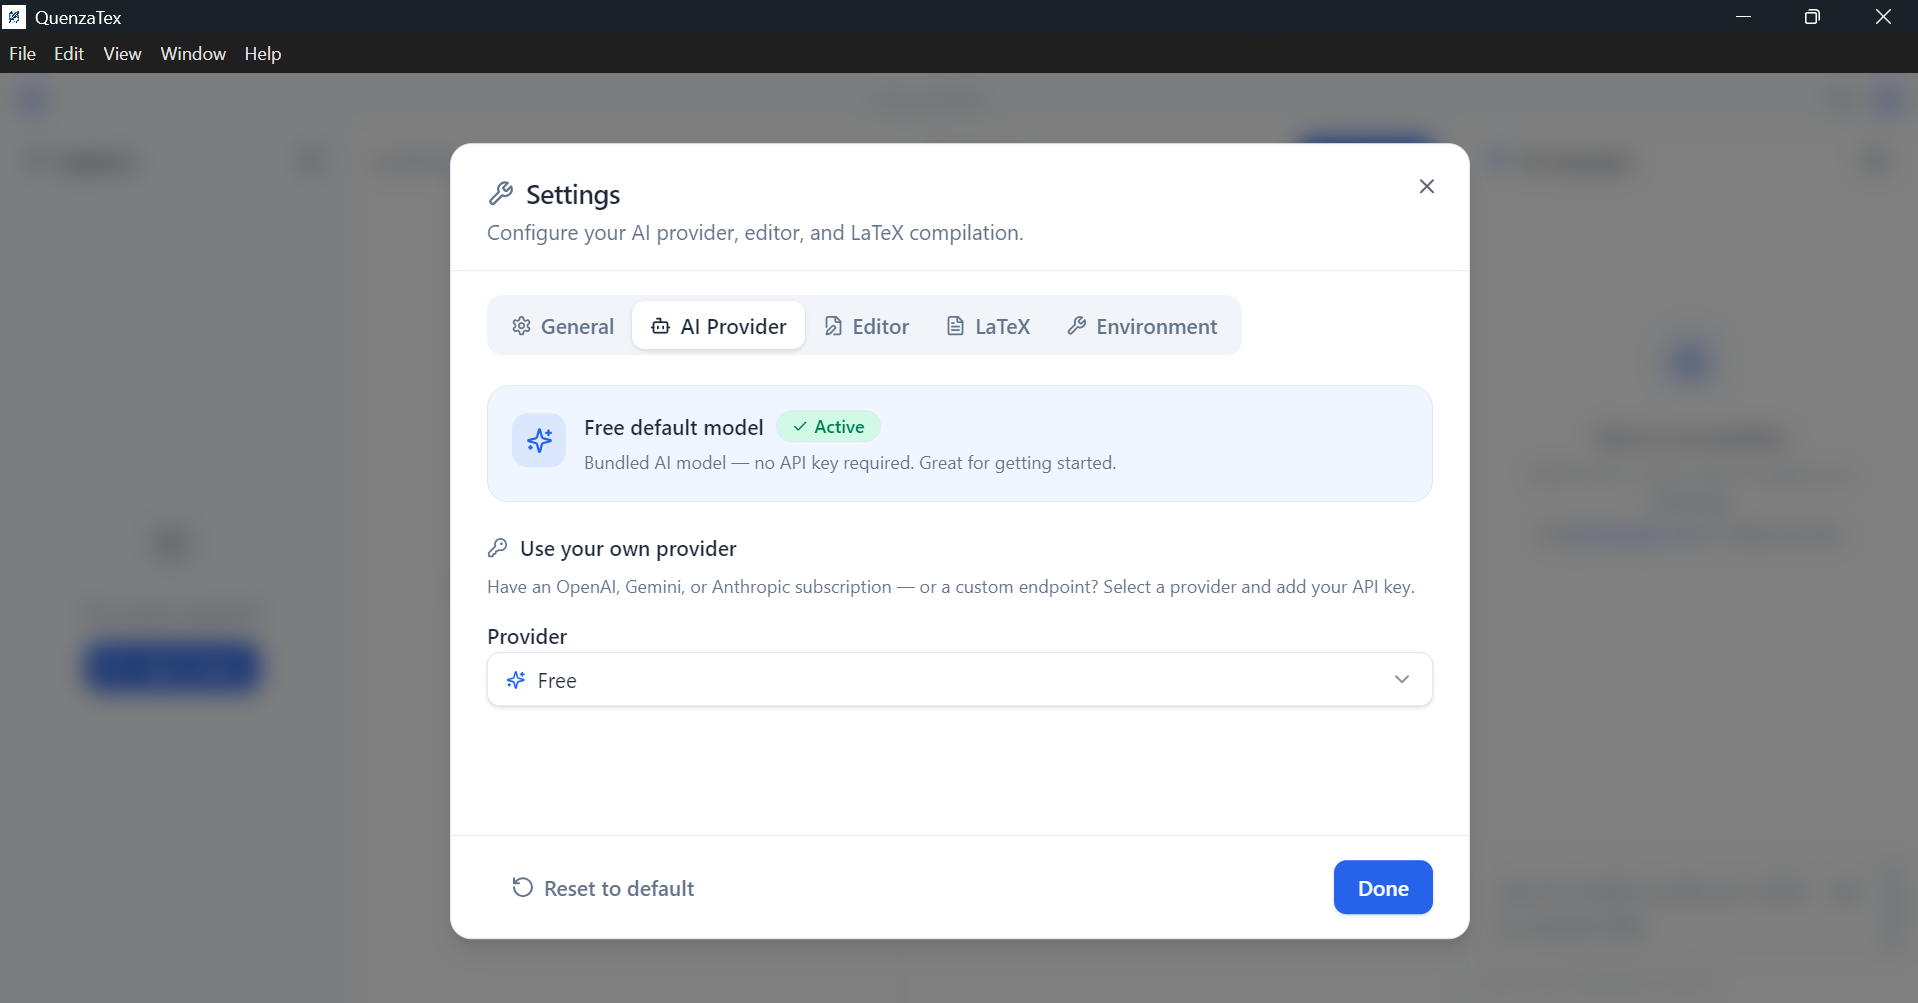Click the sparkle icon inside Provider field
Screen dimensions: 1918x1003
click(516, 680)
